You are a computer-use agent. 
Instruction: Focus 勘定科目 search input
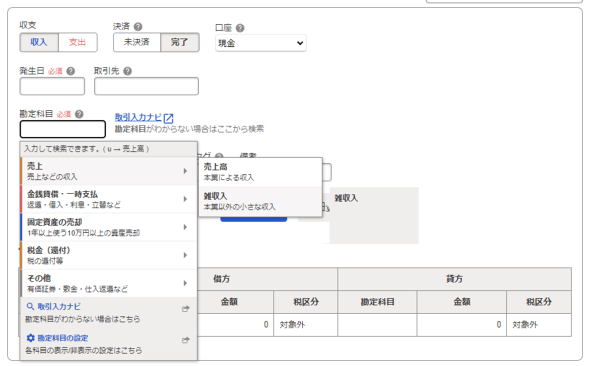point(63,129)
